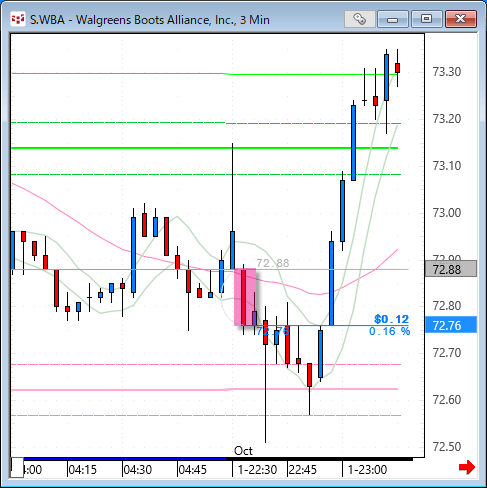Viewport: 487px width, 488px height.
Task: Click the gray 72.88 label above candle
Action: tap(273, 263)
